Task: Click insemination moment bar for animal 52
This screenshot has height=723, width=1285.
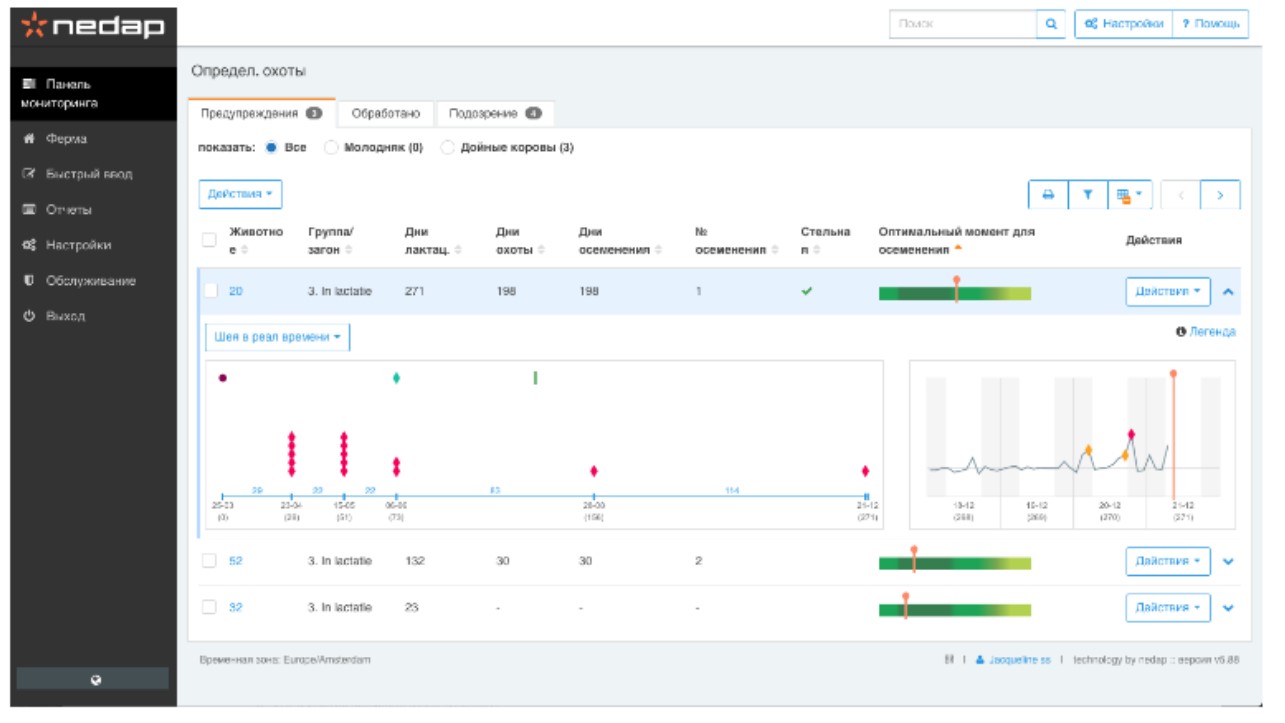Action: point(955,564)
